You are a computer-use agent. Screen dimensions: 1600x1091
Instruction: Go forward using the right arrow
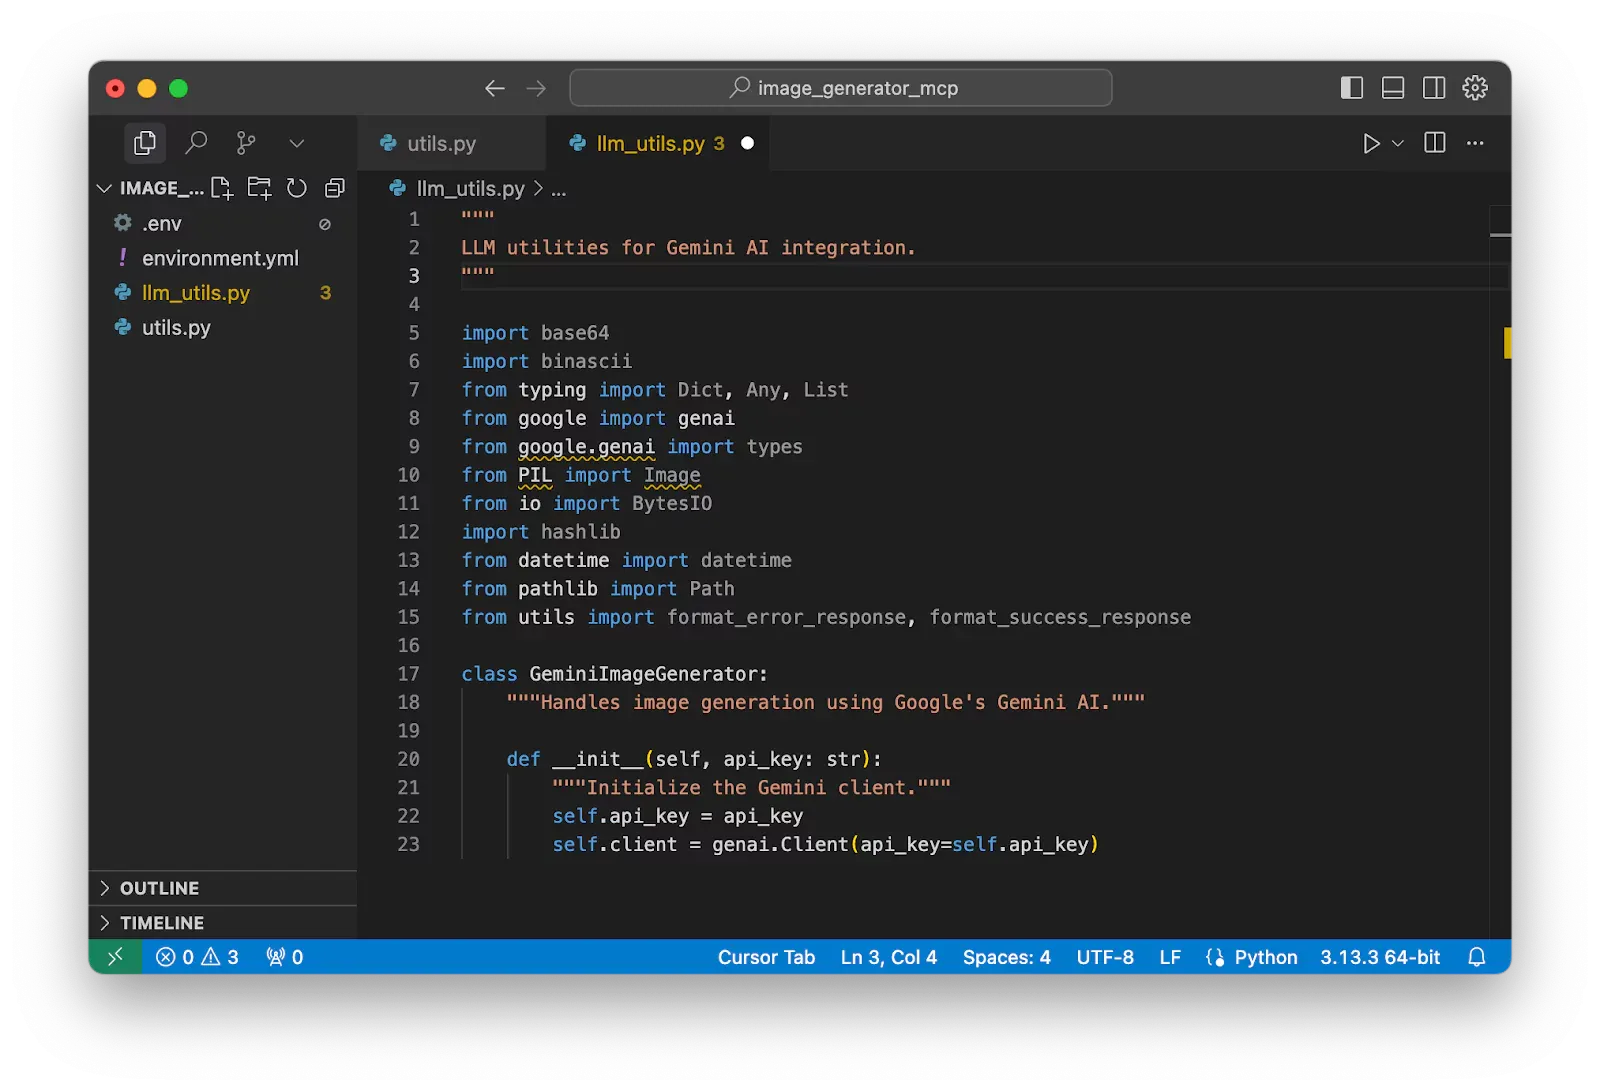click(536, 88)
